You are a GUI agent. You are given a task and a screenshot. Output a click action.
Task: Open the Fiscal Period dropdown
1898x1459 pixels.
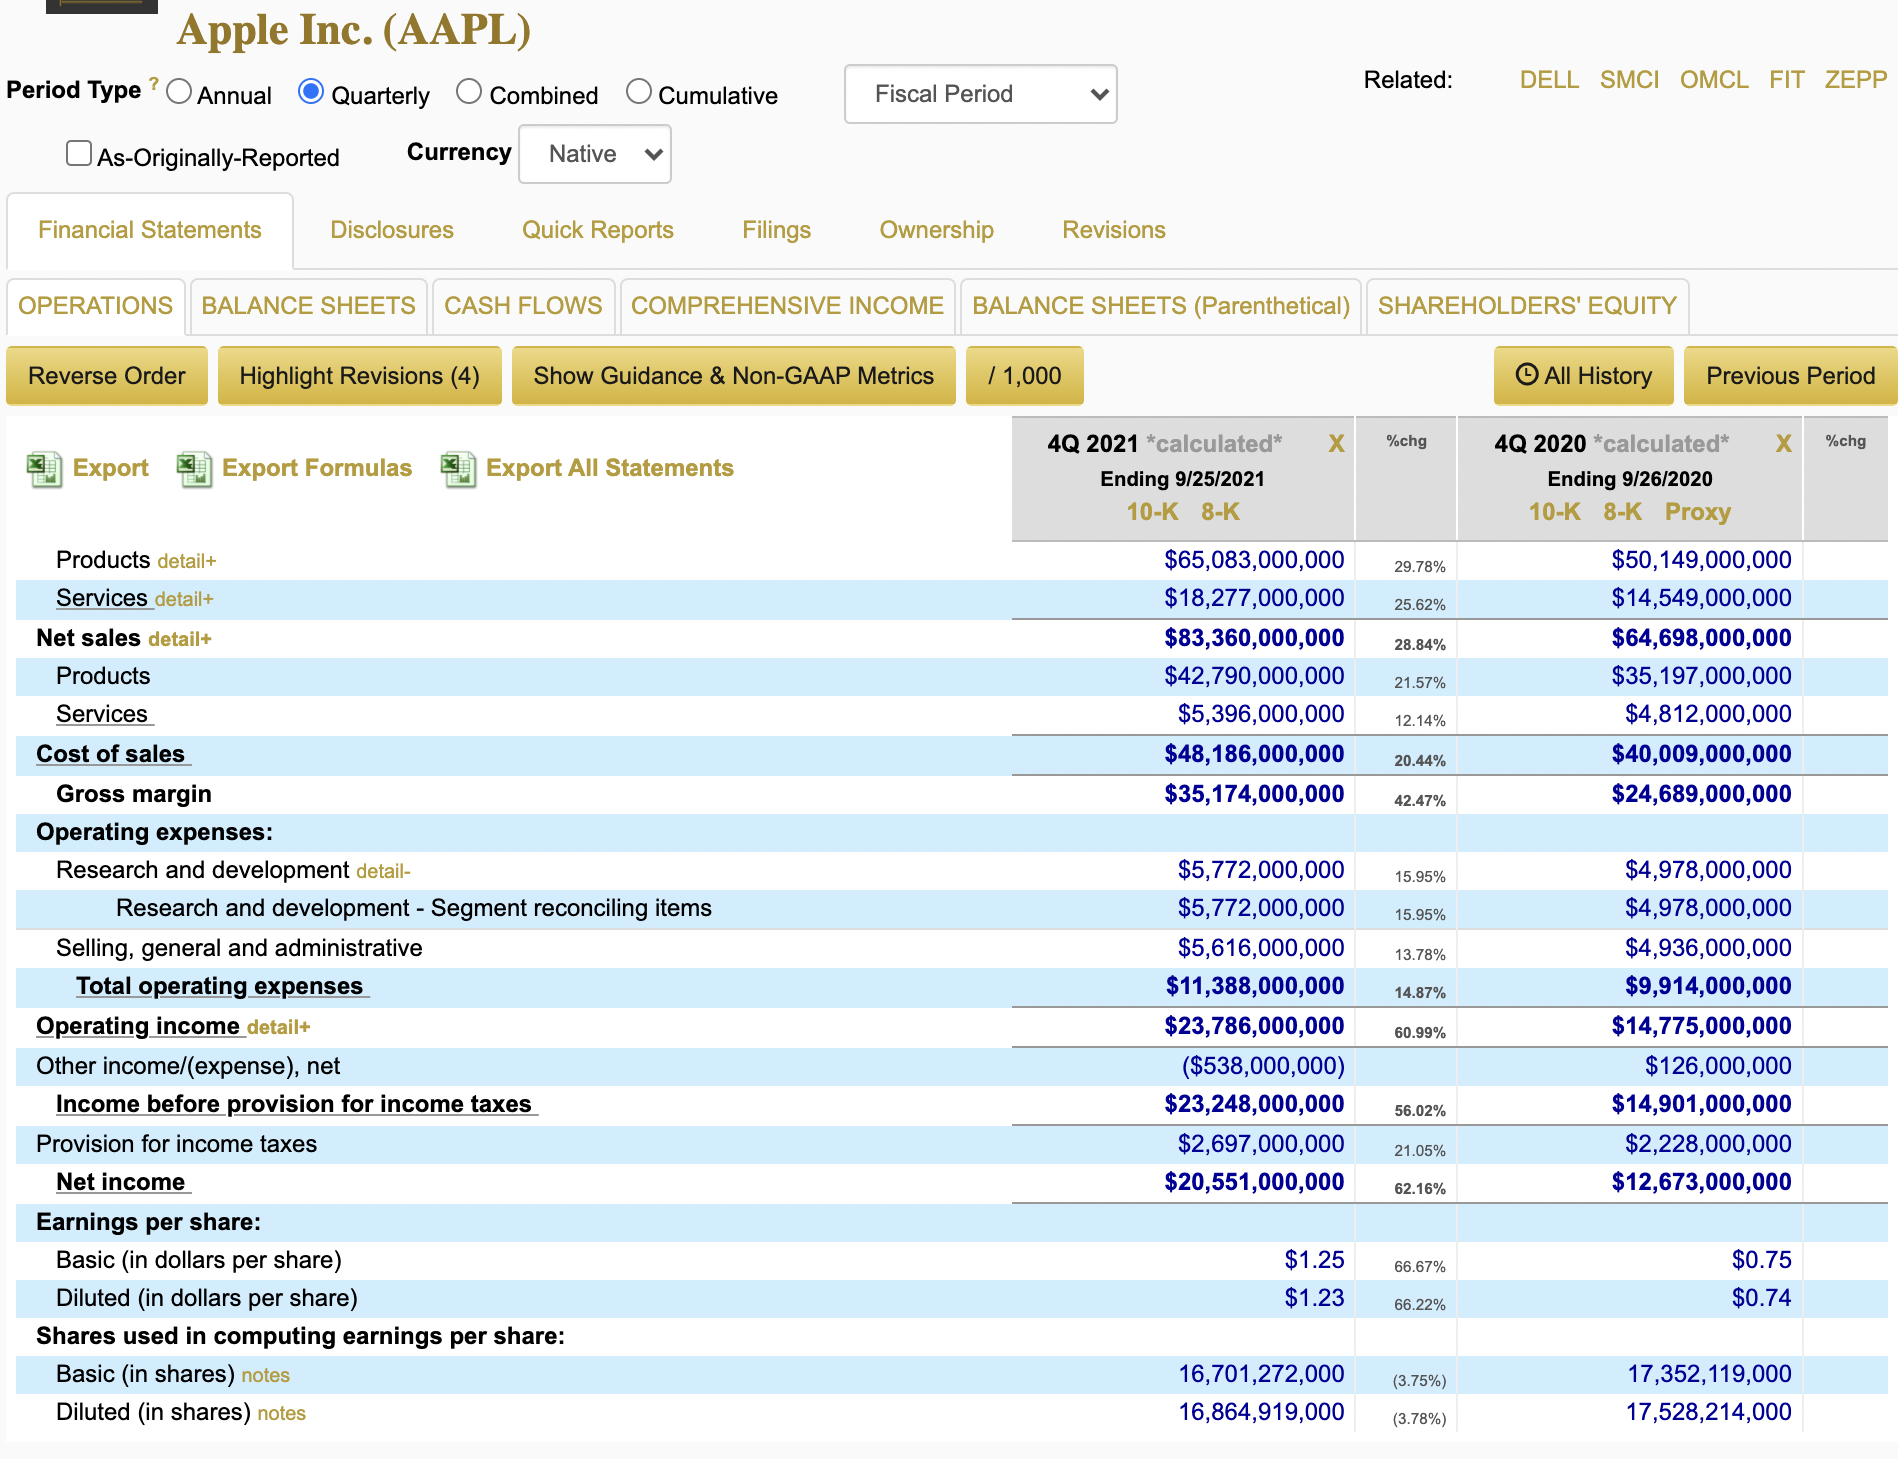coord(980,94)
